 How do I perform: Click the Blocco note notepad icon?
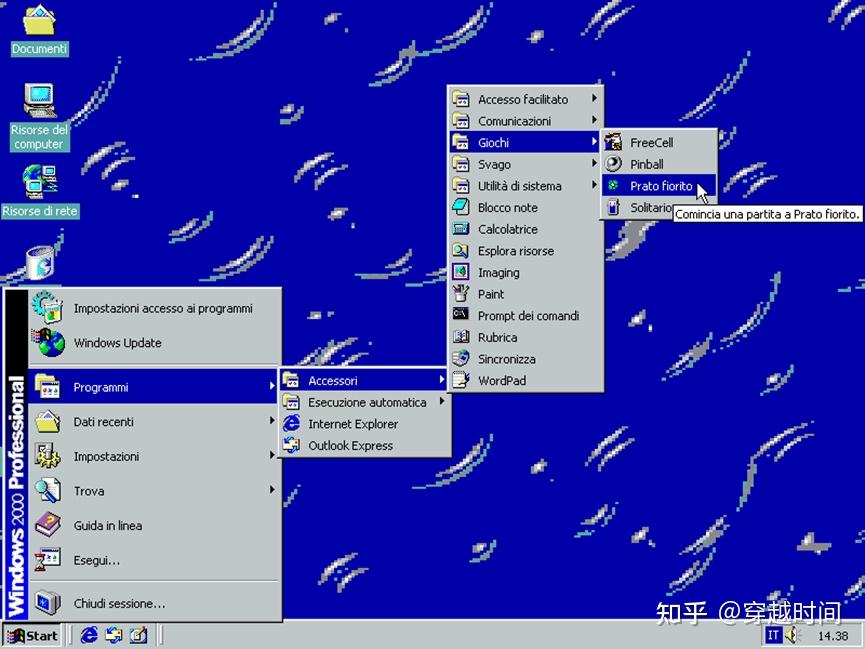coord(461,207)
